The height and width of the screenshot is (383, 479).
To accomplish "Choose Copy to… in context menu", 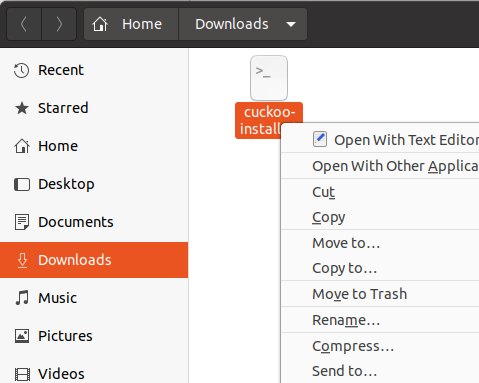I will click(x=380, y=268).
